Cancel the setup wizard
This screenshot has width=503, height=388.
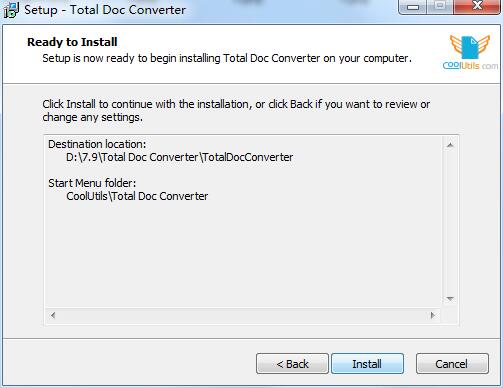pos(452,364)
